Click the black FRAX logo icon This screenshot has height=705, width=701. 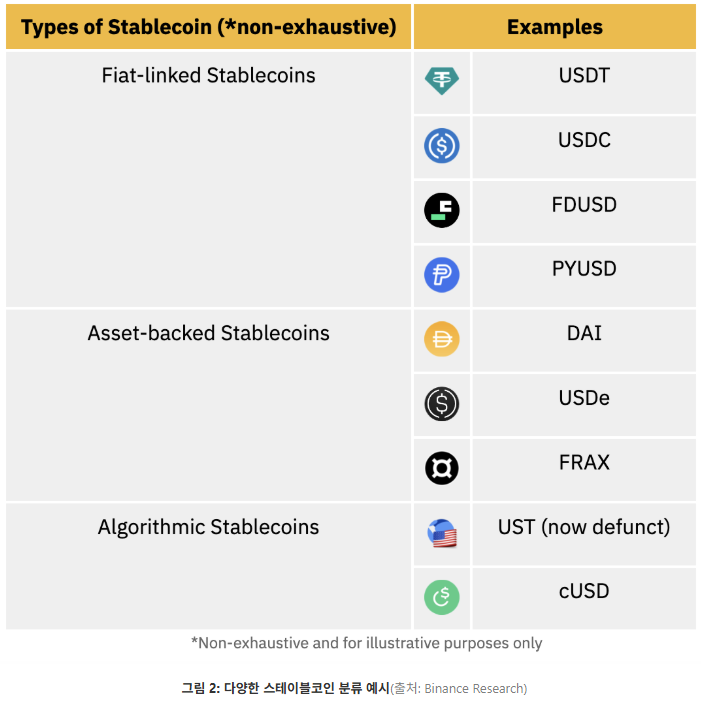(442, 468)
